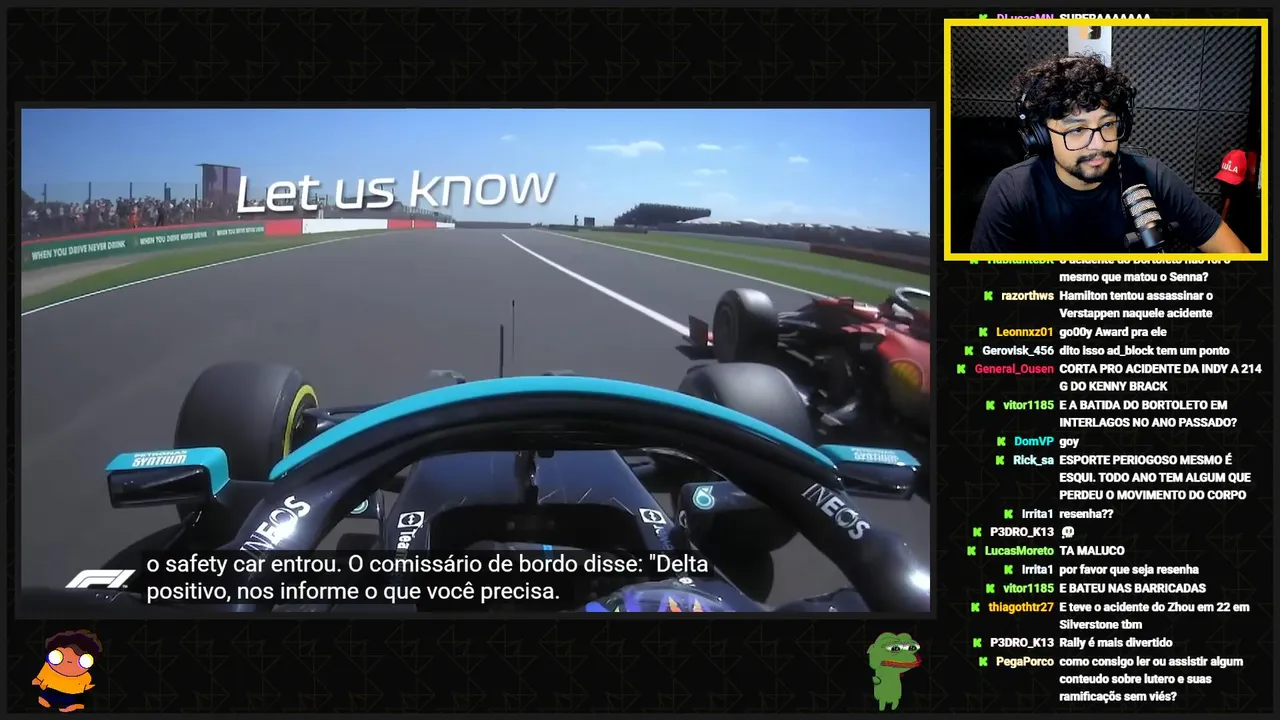Click the badge icon beside razorthws

pos(988,296)
